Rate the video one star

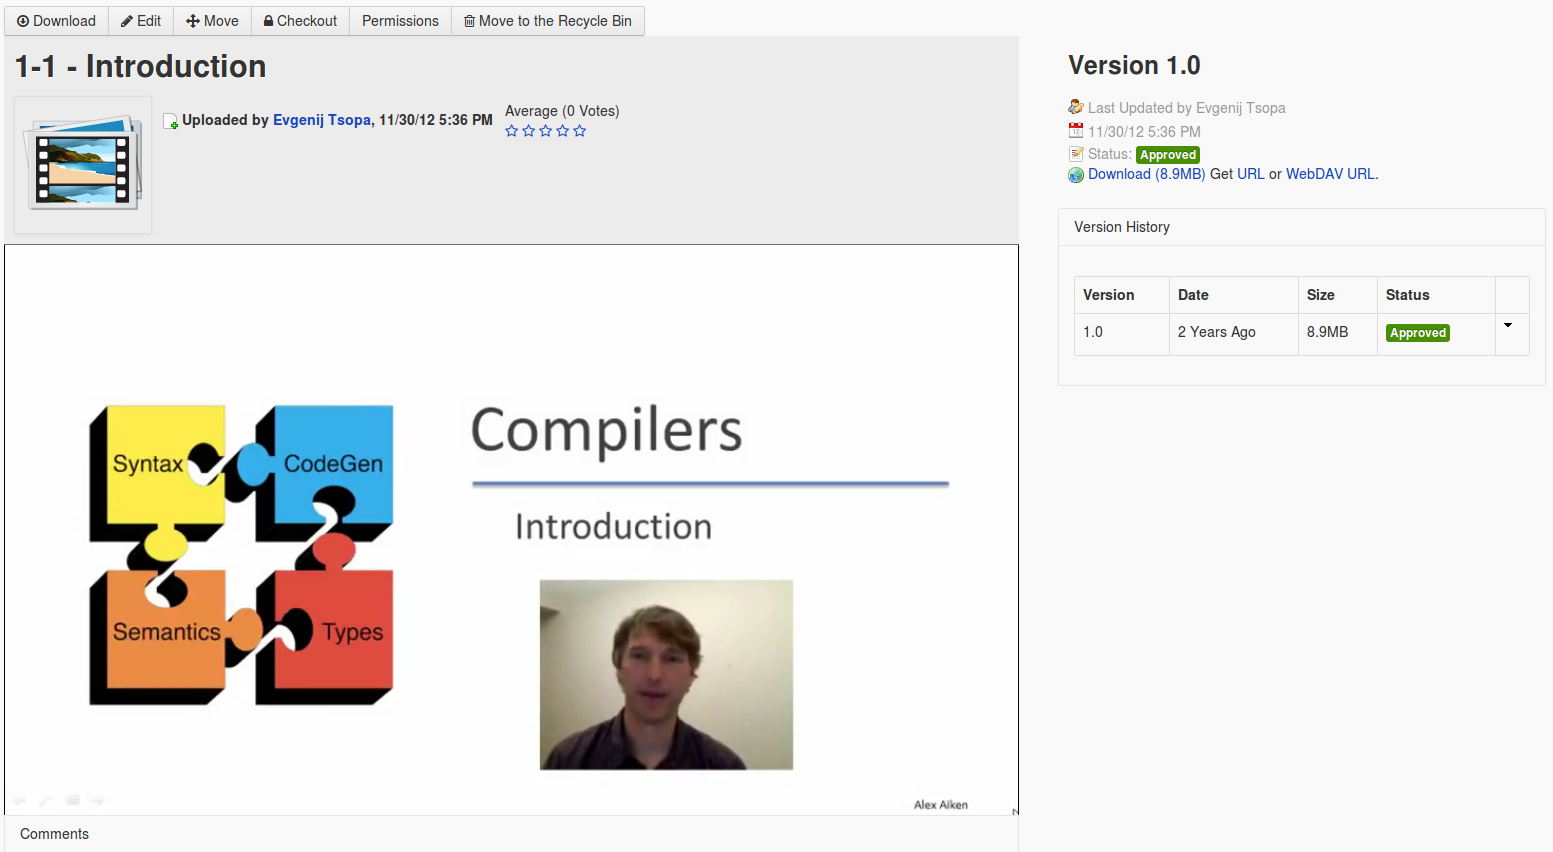(512, 131)
